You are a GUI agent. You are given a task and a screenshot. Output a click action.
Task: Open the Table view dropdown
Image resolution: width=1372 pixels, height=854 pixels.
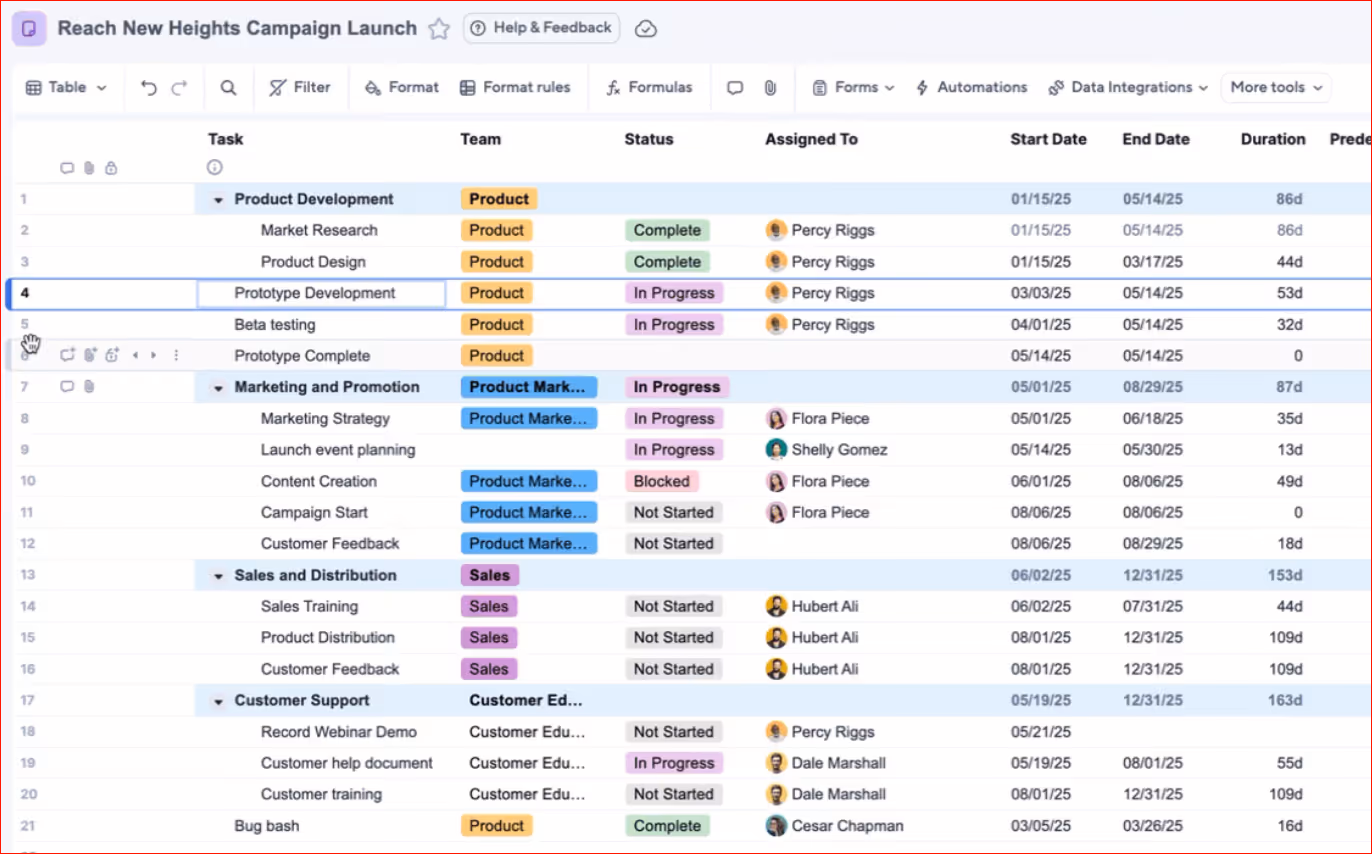tap(66, 87)
